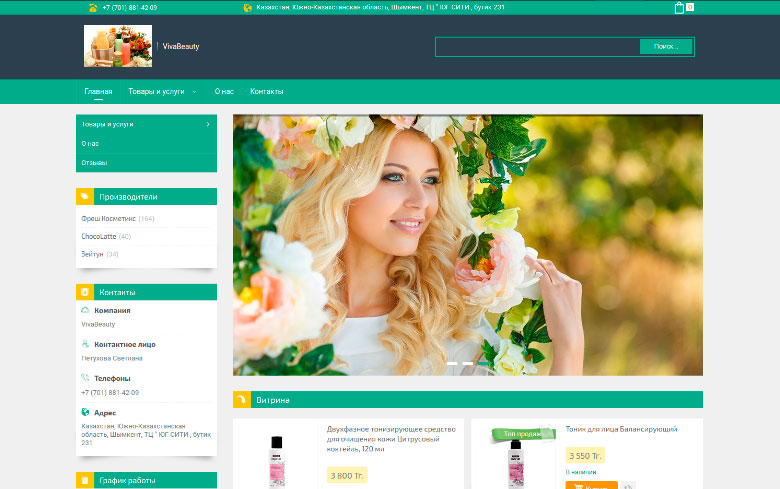Go to Контакты in the navigation bar
Viewport: 780px width, 489px height.
click(266, 91)
